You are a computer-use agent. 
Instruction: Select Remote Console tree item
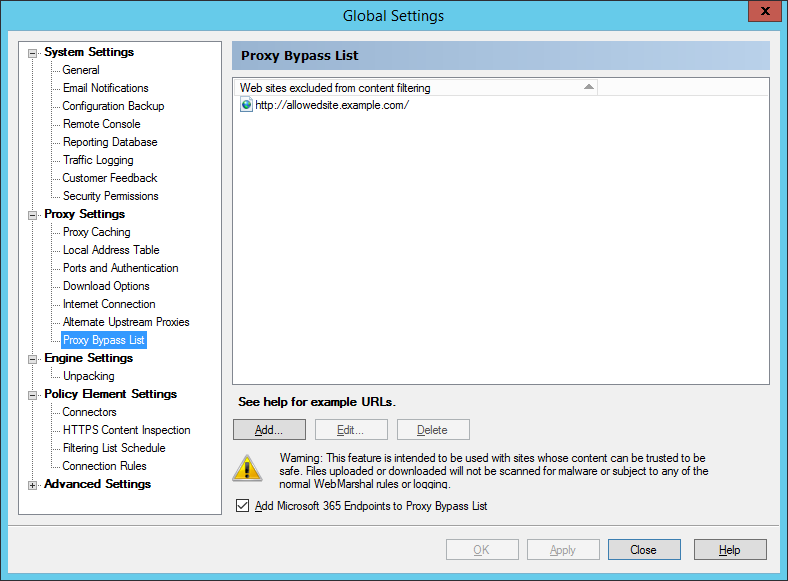pos(102,124)
